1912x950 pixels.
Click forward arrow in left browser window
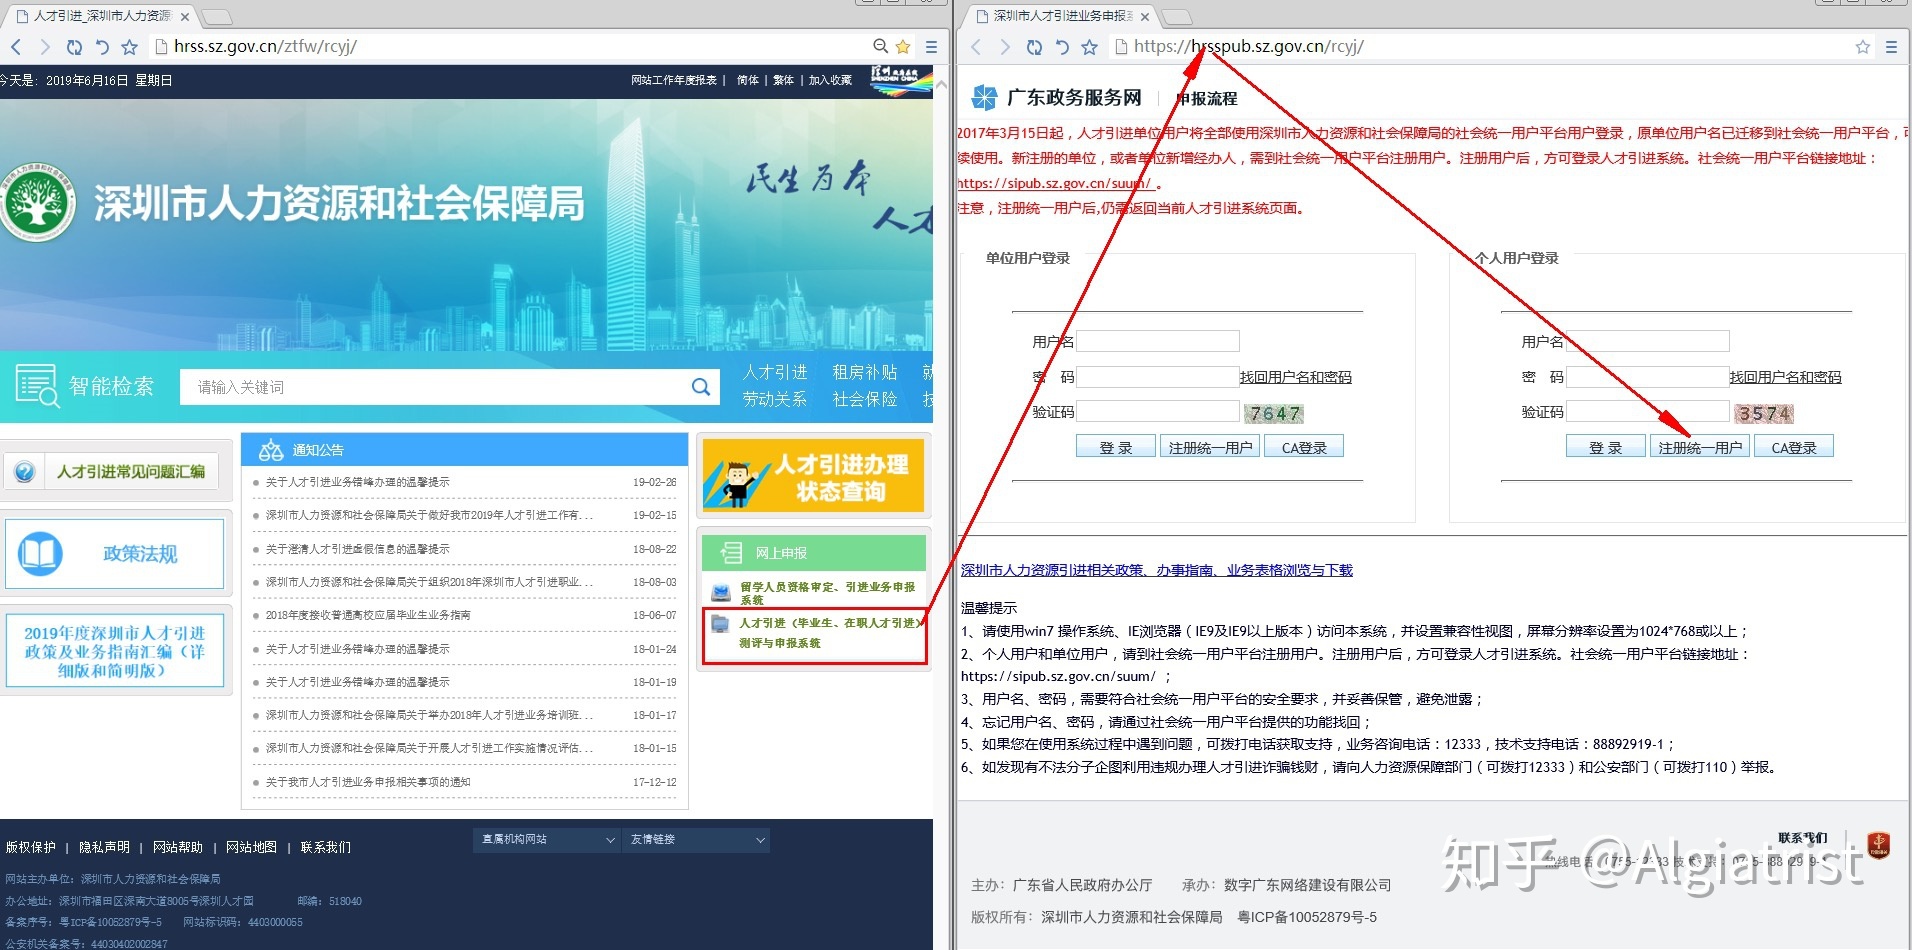(x=44, y=47)
